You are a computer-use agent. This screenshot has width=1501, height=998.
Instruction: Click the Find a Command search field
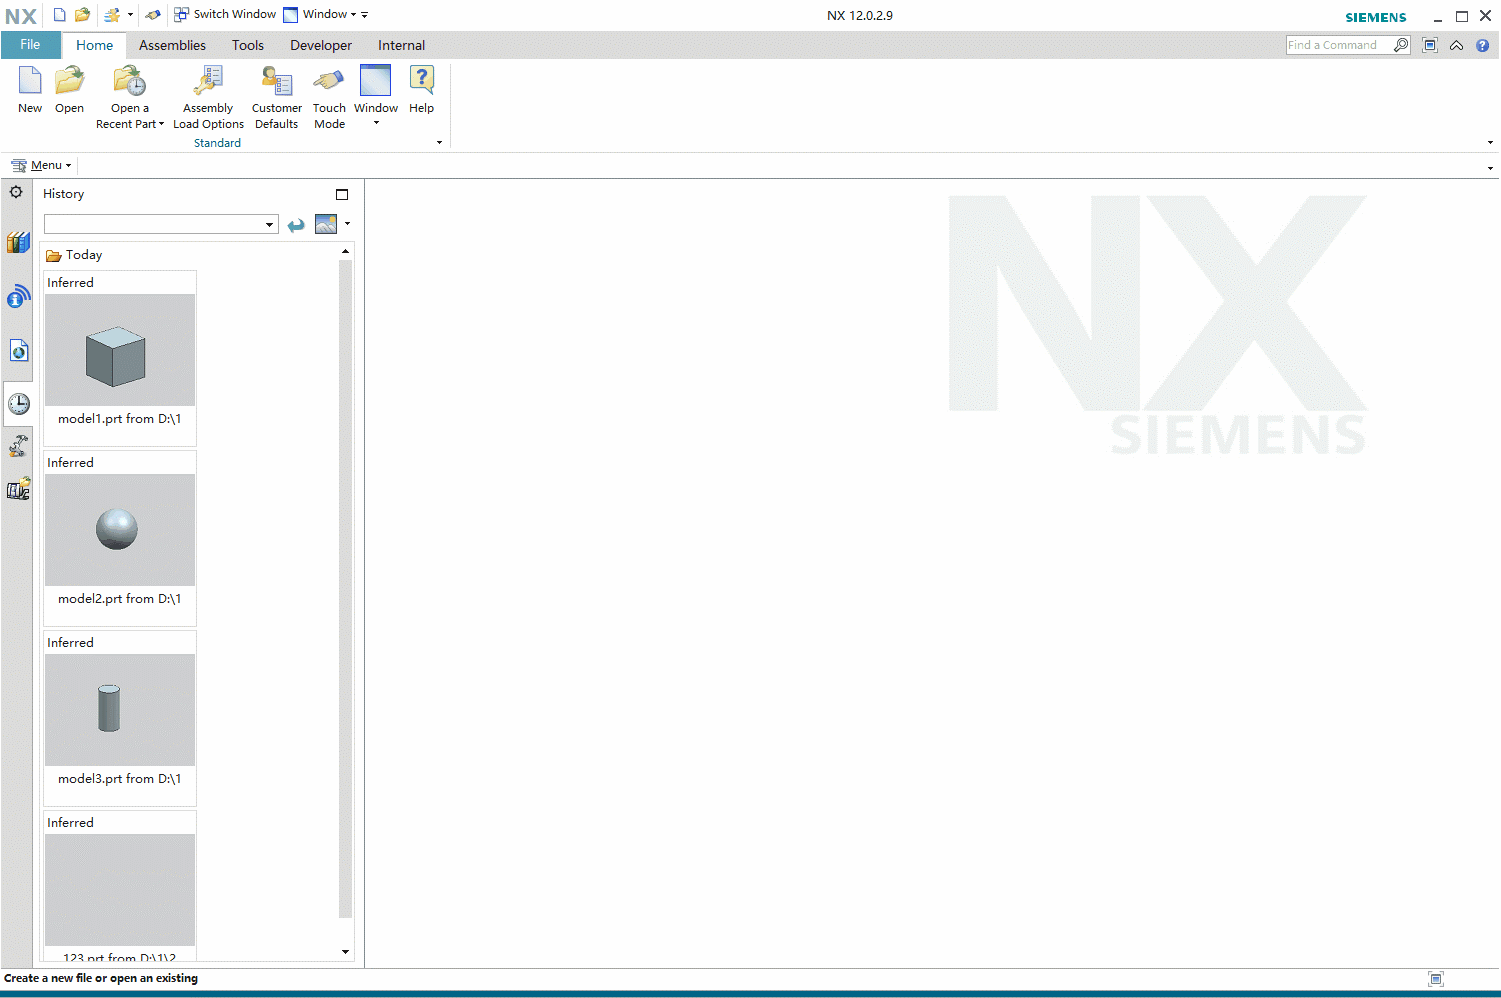[1338, 45]
